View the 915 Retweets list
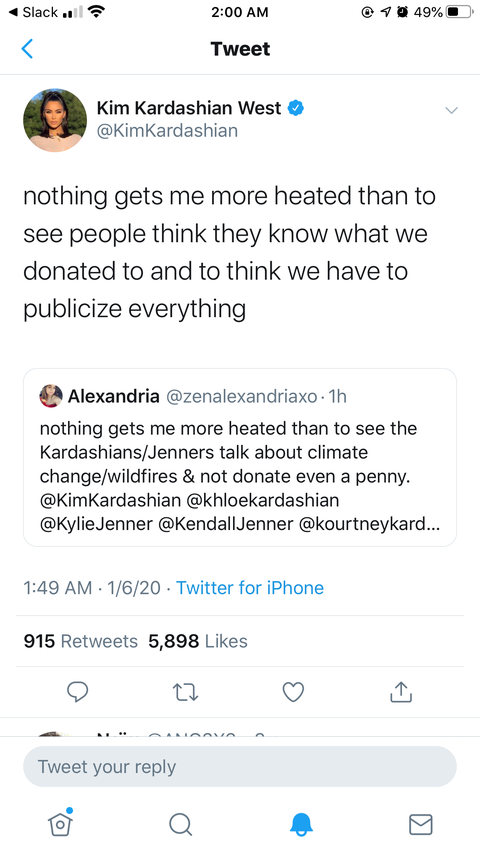The height and width of the screenshot is (853, 480). coord(81,641)
